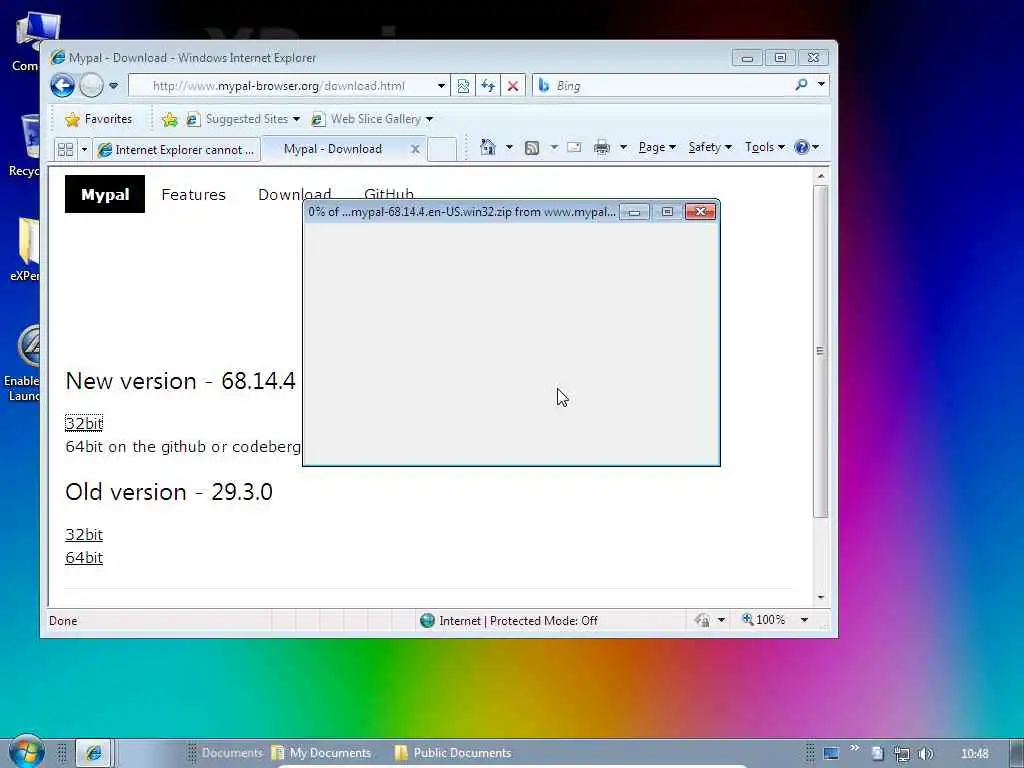This screenshot has width=1024, height=768.
Task: Open the Windows Start orb
Action: coord(26,752)
